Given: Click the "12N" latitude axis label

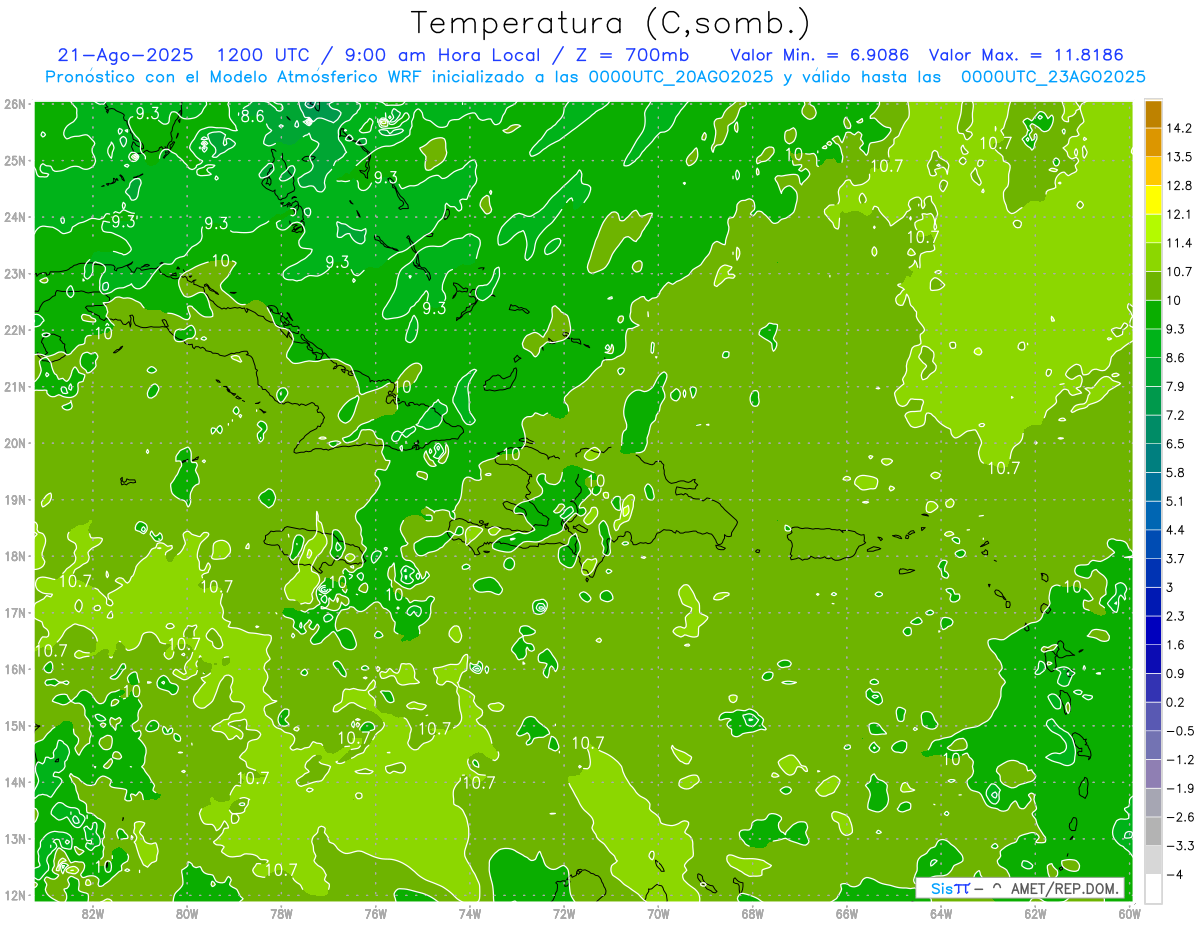Looking at the screenshot, I should point(14,895).
